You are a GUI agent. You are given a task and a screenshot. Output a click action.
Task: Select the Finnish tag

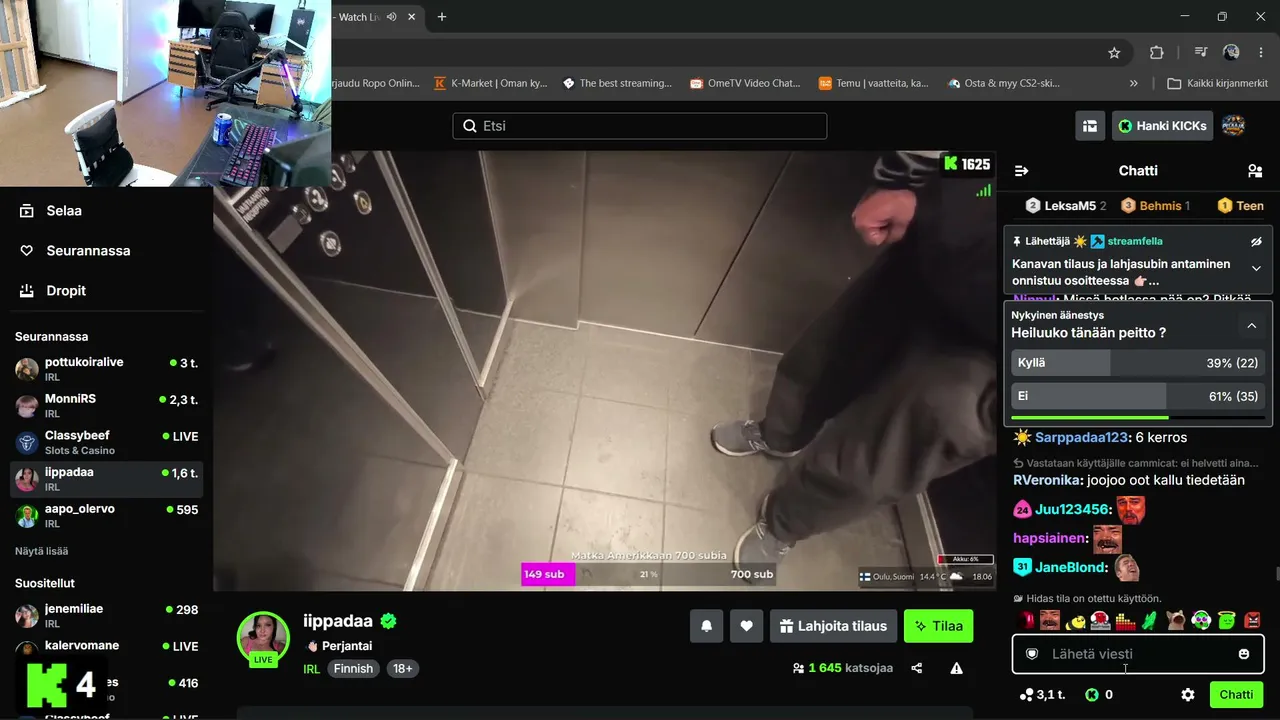click(x=353, y=669)
